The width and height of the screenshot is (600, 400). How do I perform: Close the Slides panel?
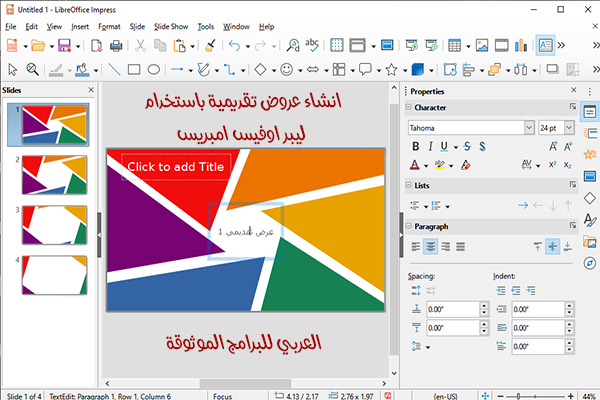[x=91, y=90]
